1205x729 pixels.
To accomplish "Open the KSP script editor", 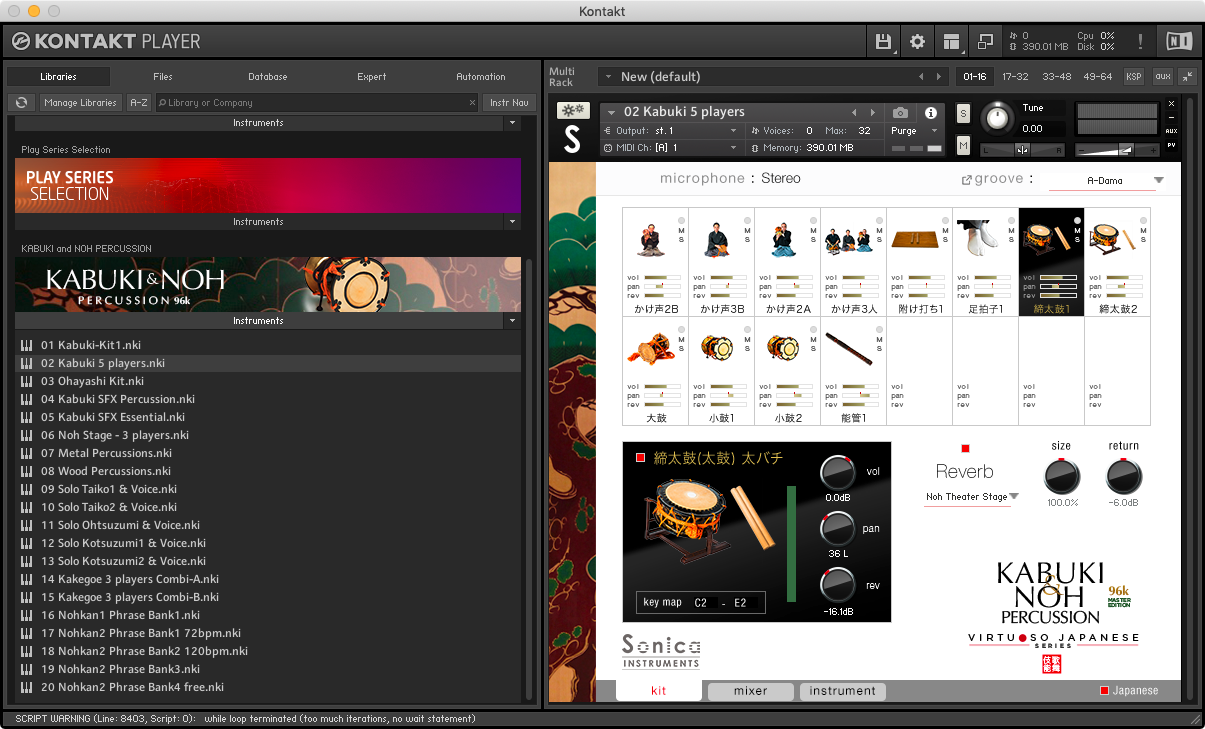I will point(1134,77).
